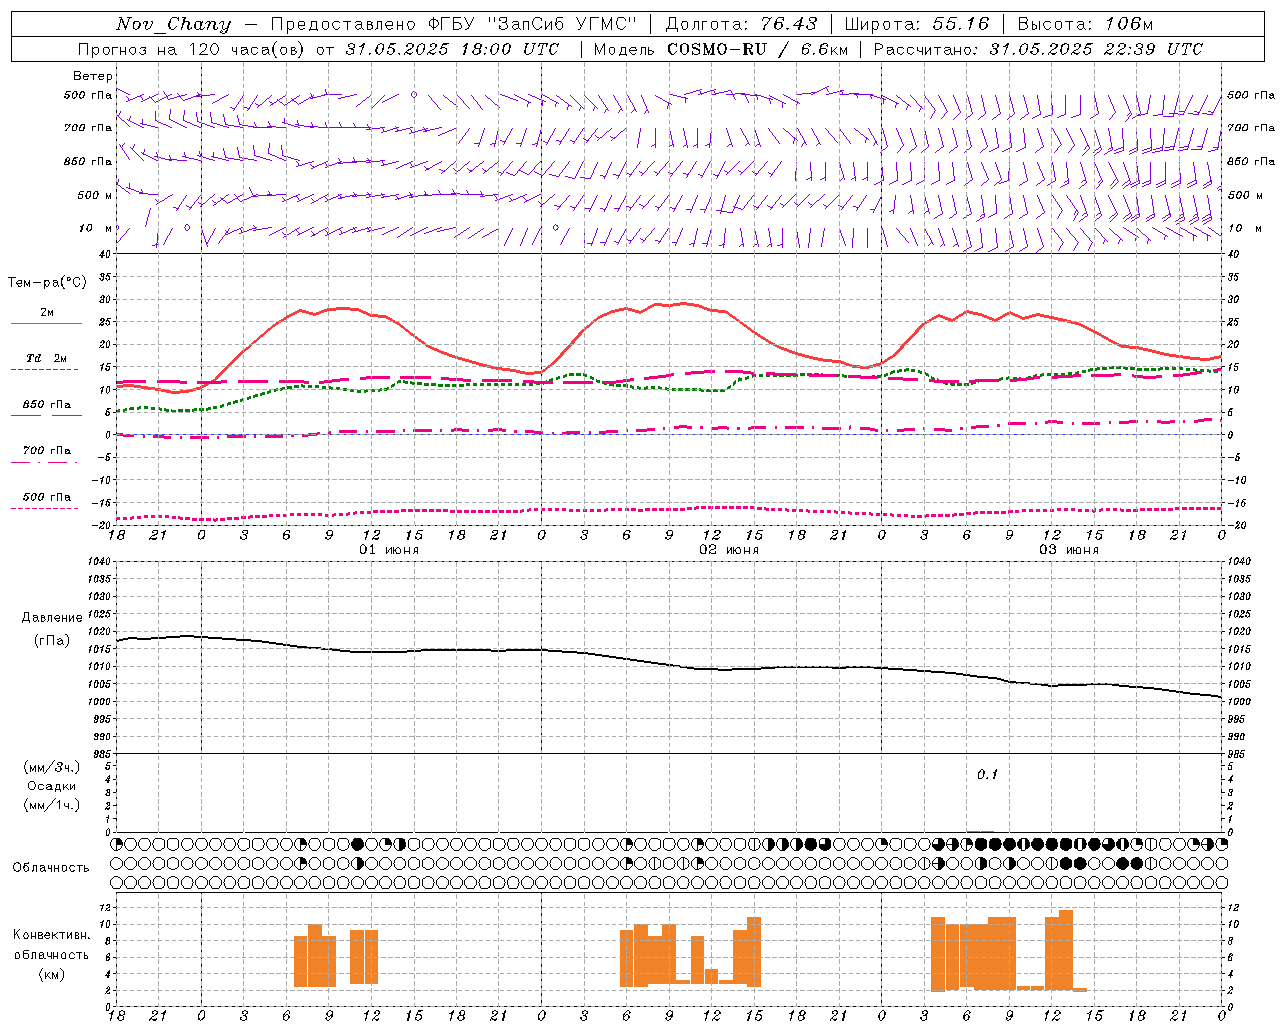Image resolution: width=1280 pixels, height=1024 pixels.
Task: Click the tallest orange convective bar on 03 June
Action: click(1066, 949)
